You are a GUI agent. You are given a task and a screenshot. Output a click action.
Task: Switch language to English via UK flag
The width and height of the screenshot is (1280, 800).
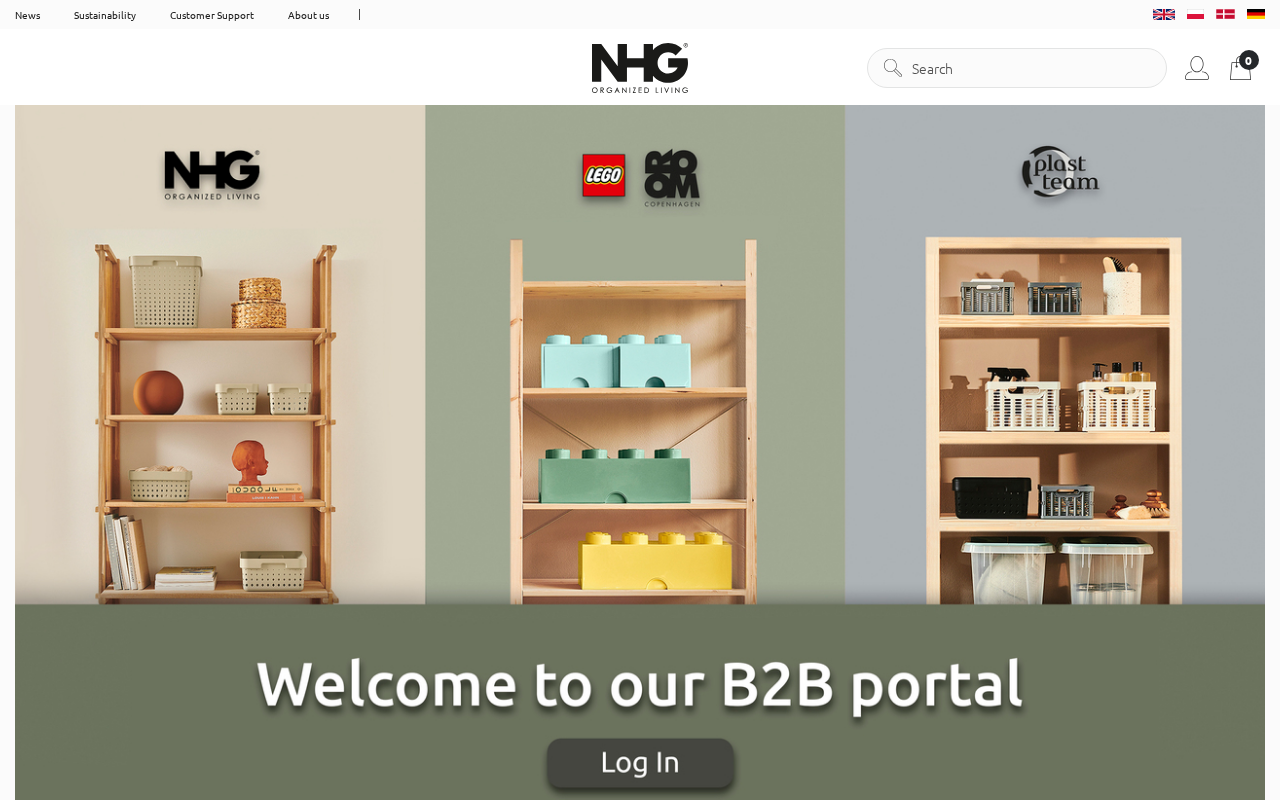[x=1164, y=14]
